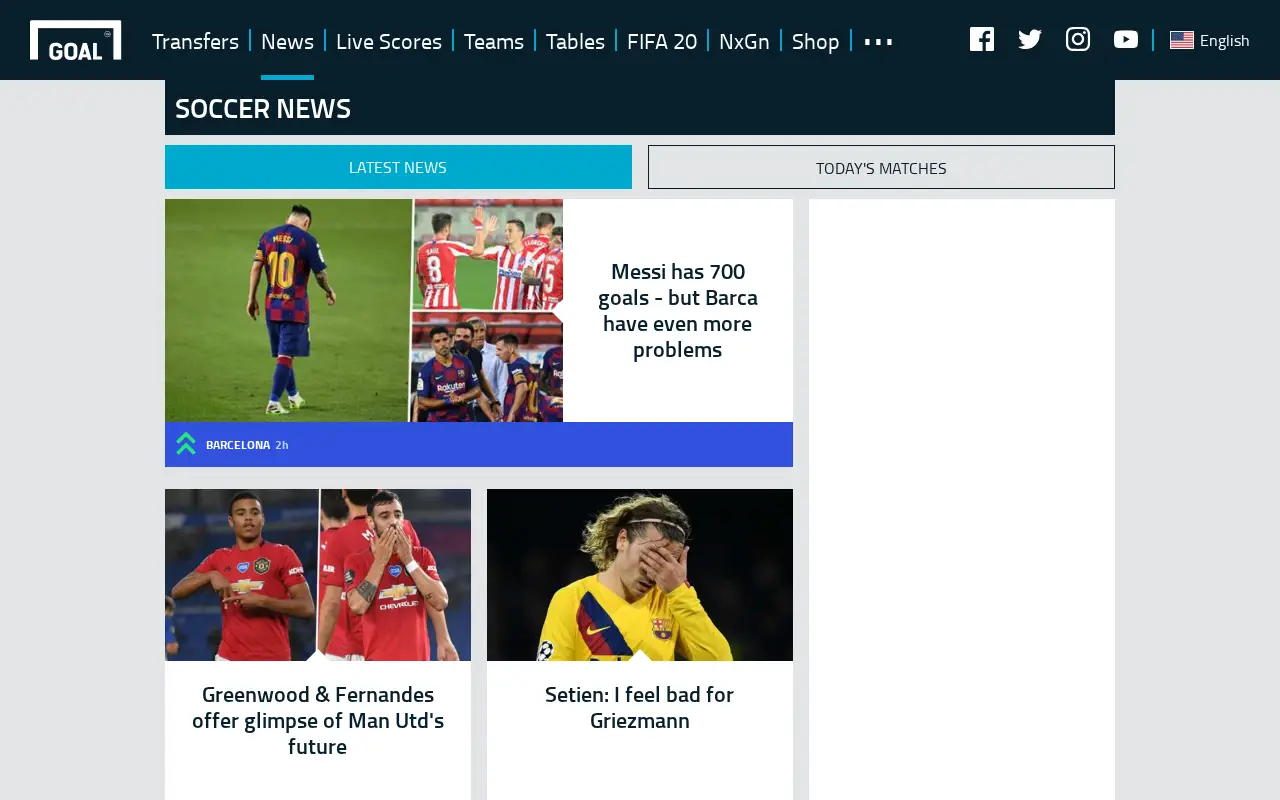Click the BARCELONA category tag

(x=238, y=444)
